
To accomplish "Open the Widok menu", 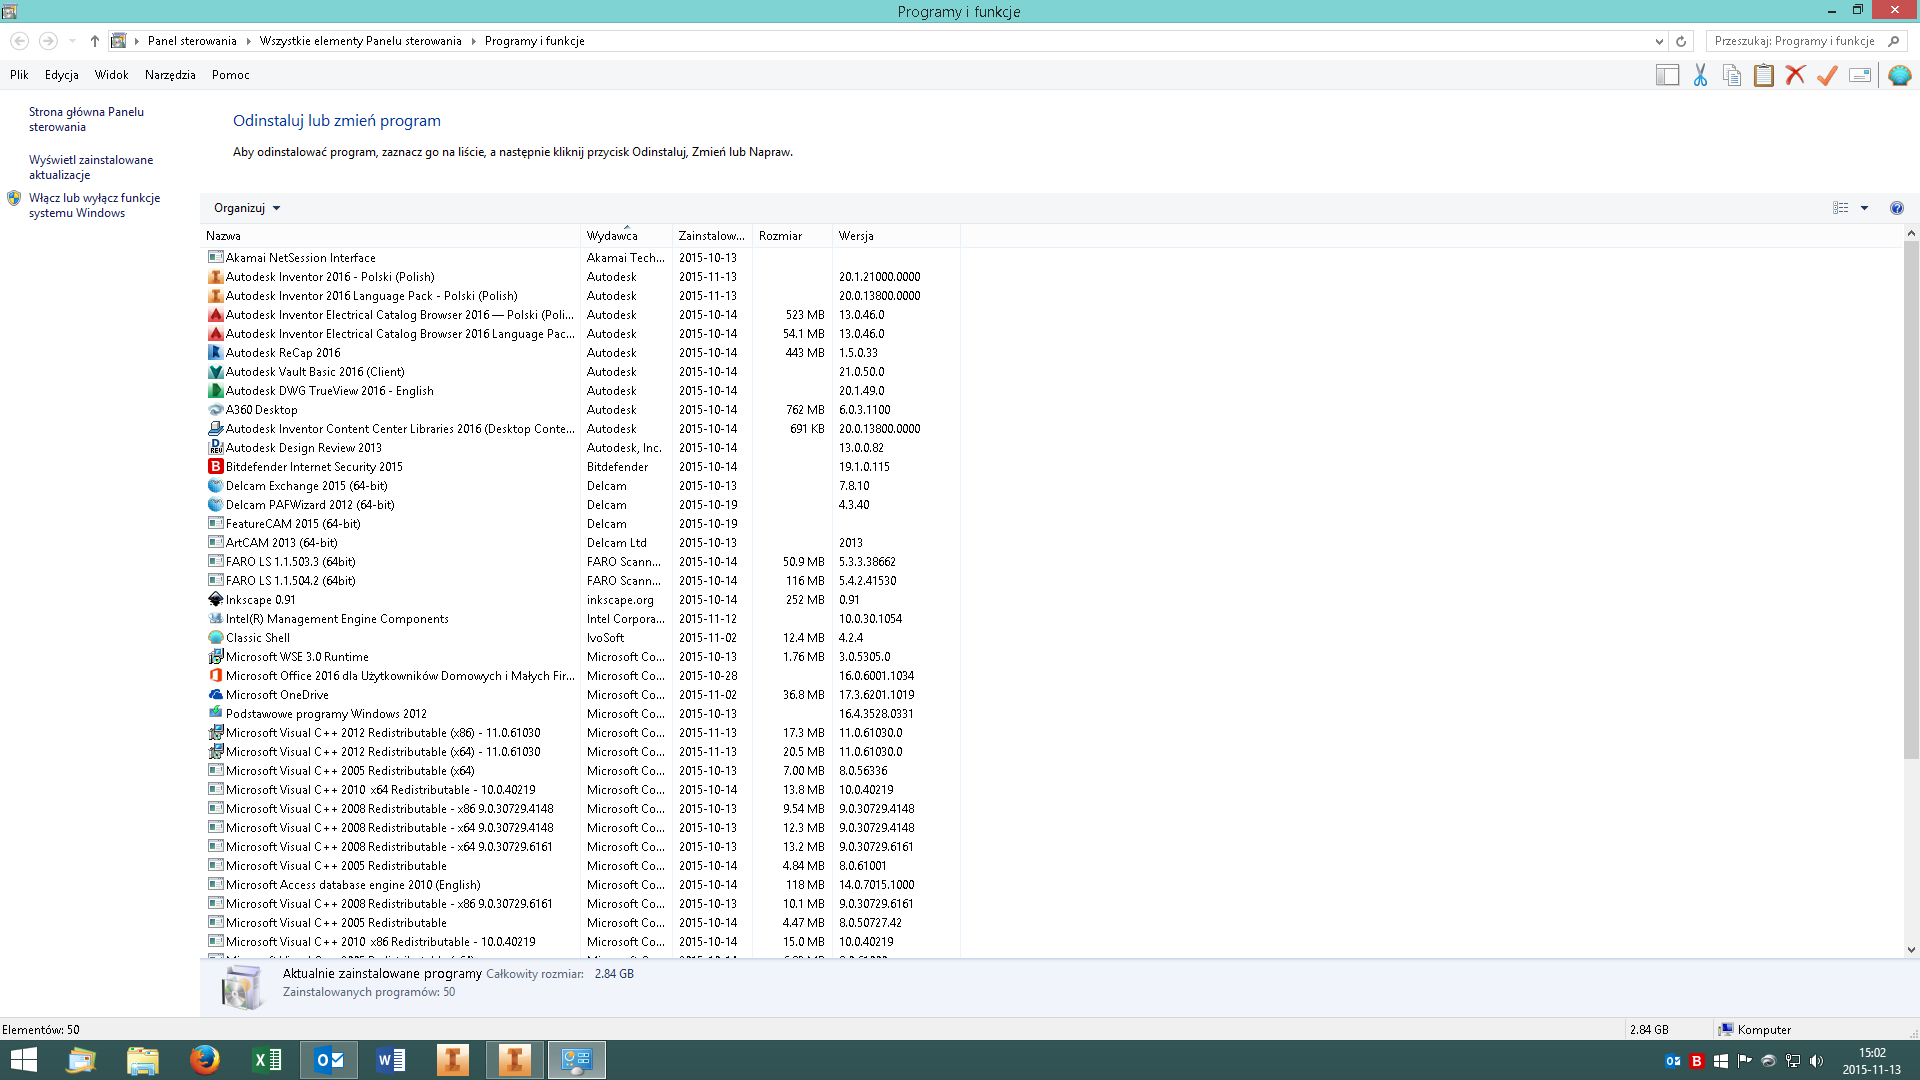I will [111, 75].
